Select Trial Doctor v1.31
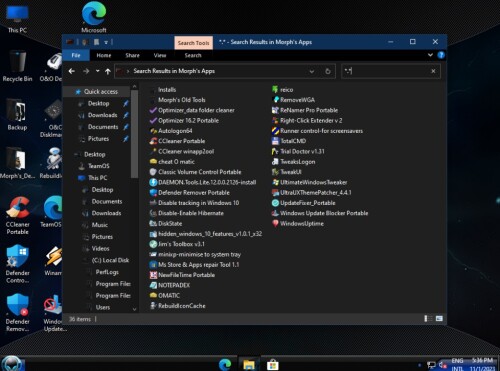The width and height of the screenshot is (500, 371). click(298, 151)
